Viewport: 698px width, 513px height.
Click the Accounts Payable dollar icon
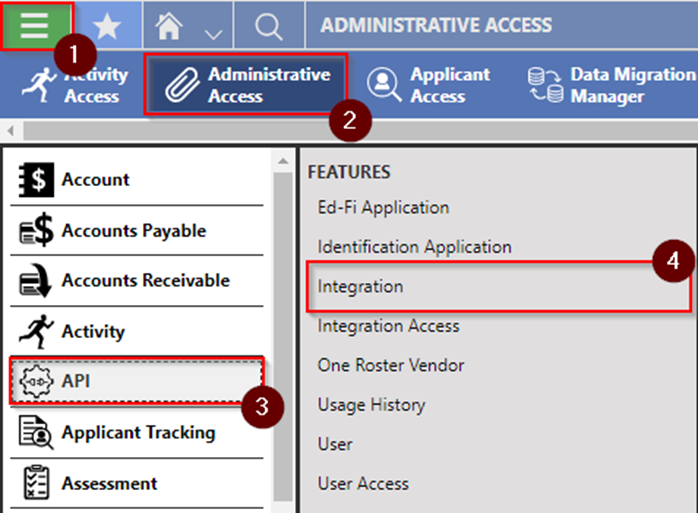pyautogui.click(x=36, y=230)
